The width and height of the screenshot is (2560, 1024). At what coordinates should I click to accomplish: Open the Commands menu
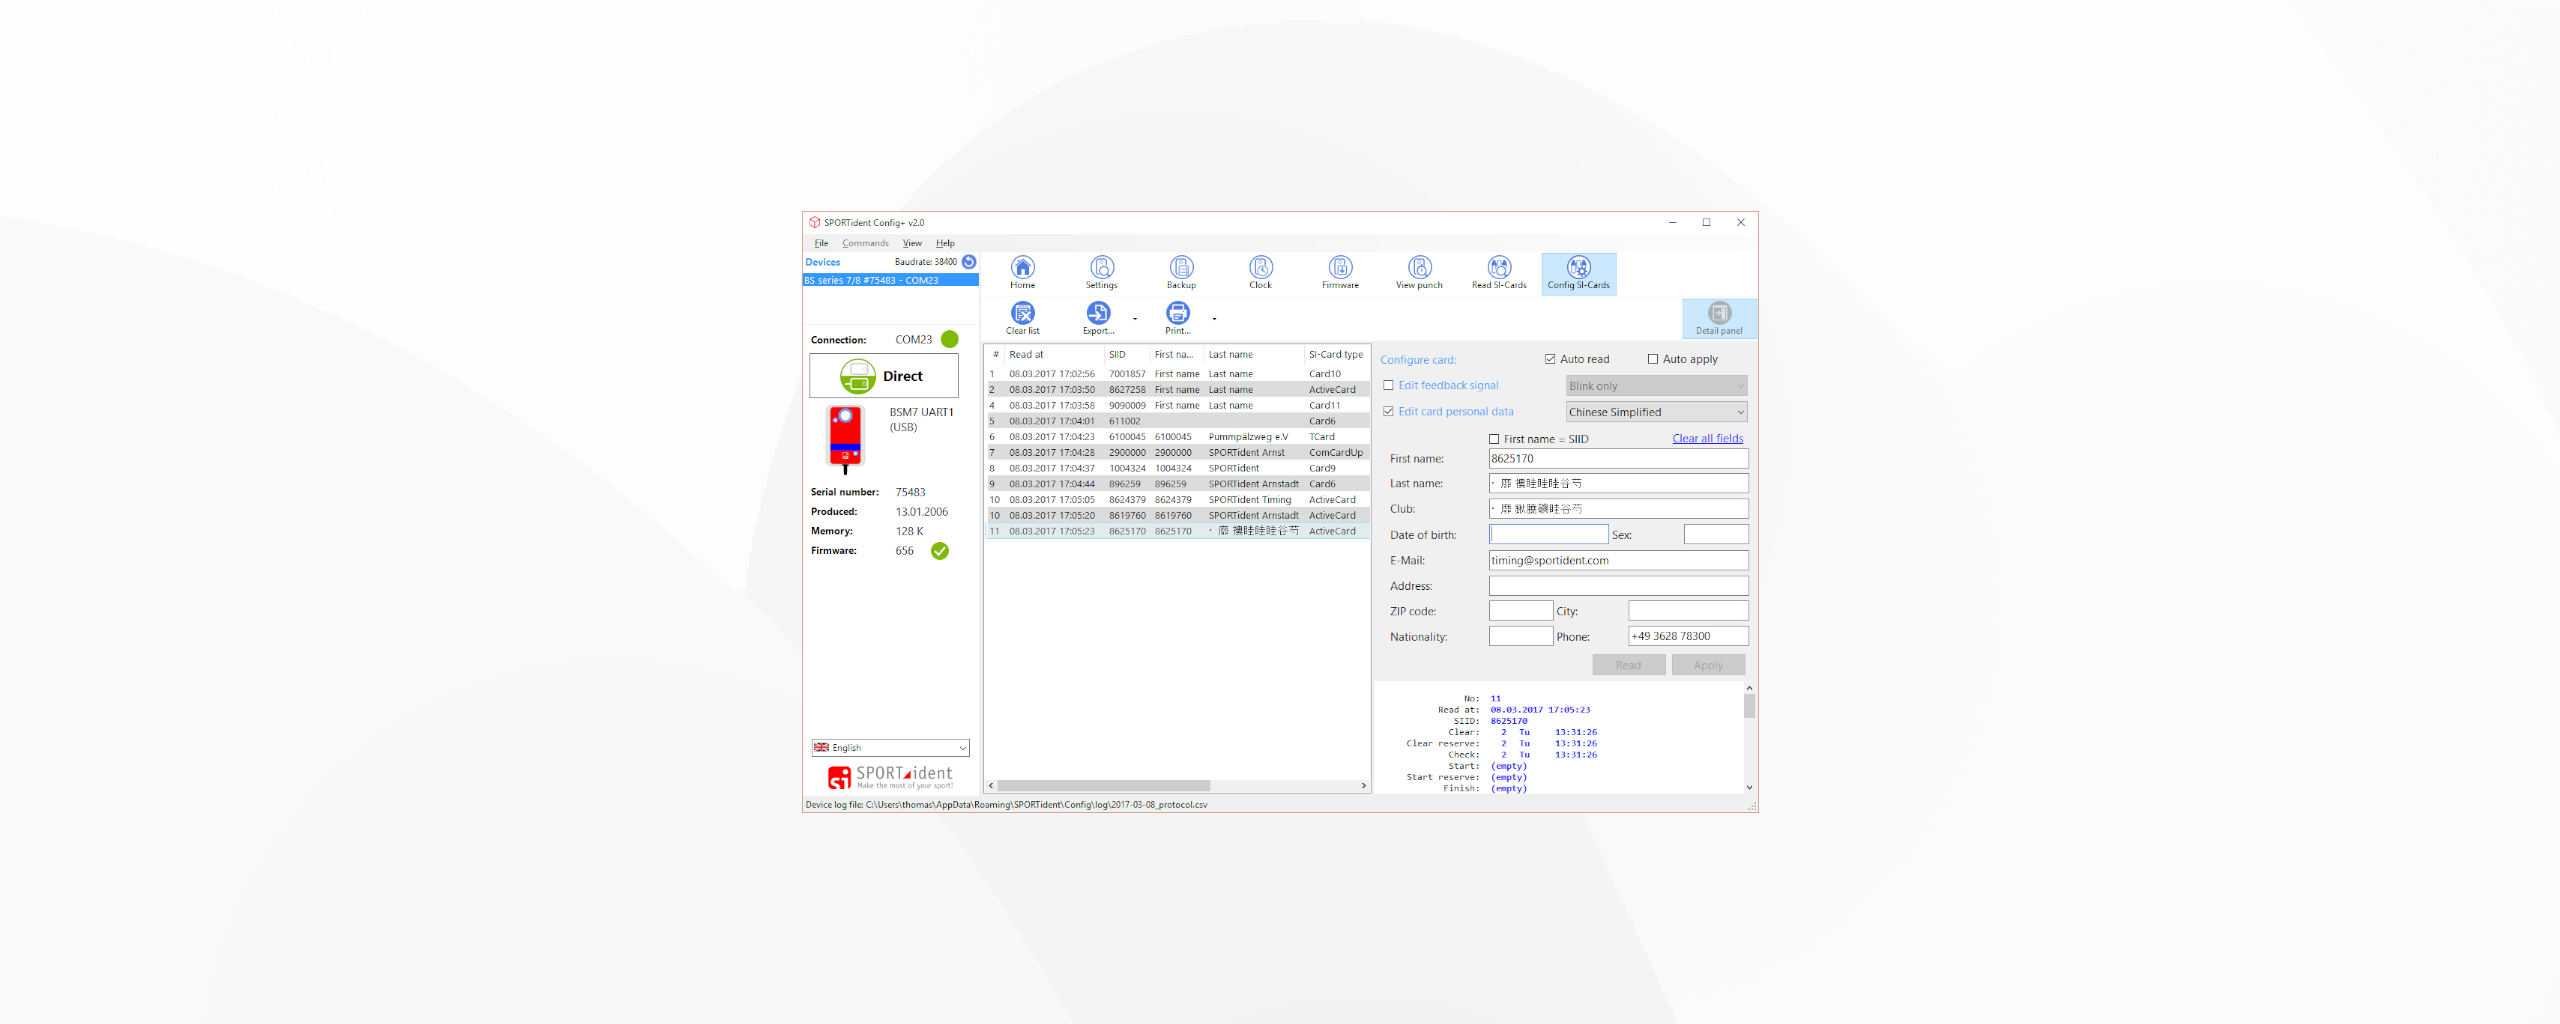coord(865,243)
